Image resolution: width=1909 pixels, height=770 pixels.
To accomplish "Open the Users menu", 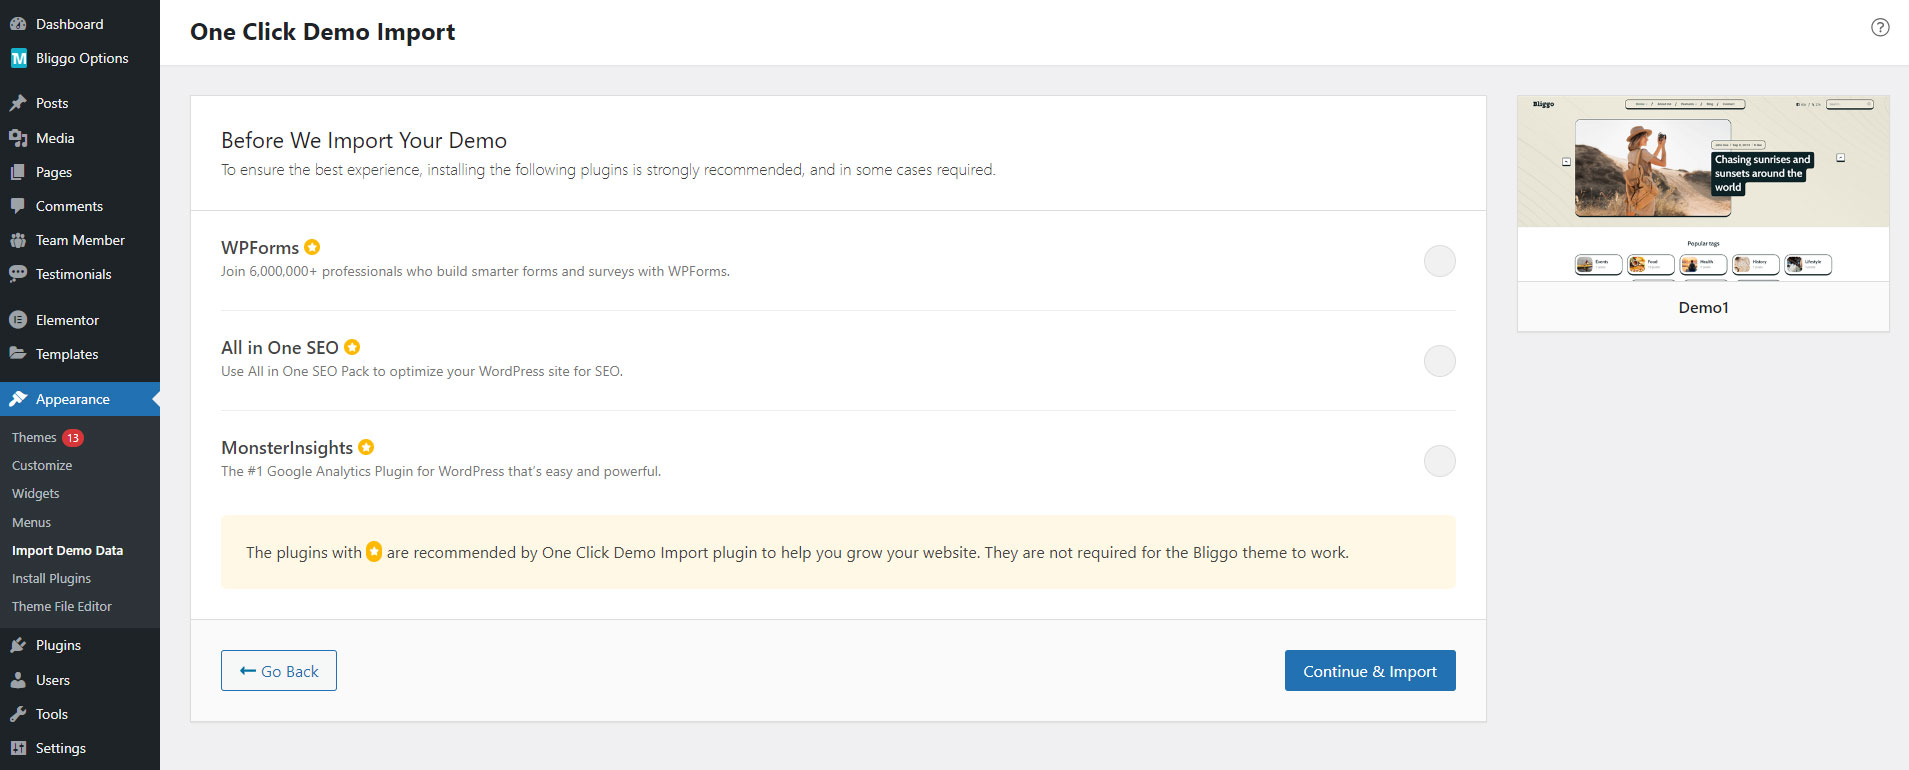I will [80, 680].
